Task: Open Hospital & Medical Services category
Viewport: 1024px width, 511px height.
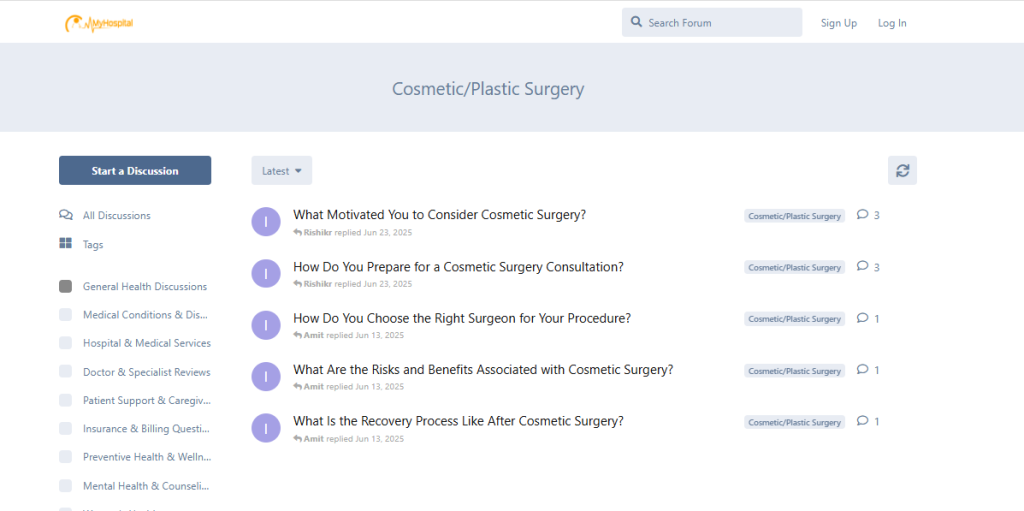Action: 146,343
